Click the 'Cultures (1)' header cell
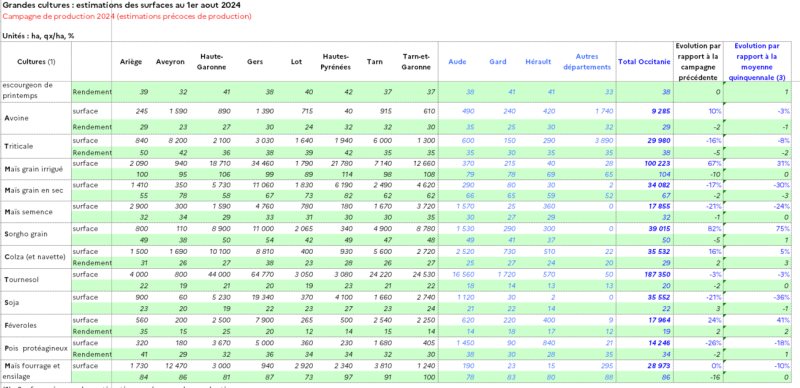The width and height of the screenshot is (800, 388). click(x=36, y=62)
